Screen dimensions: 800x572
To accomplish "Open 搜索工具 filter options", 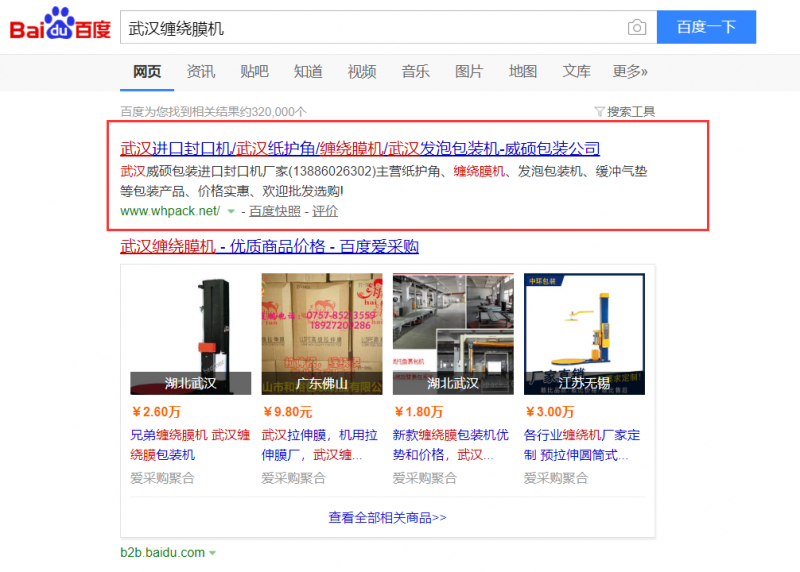I will pyautogui.click(x=625, y=111).
